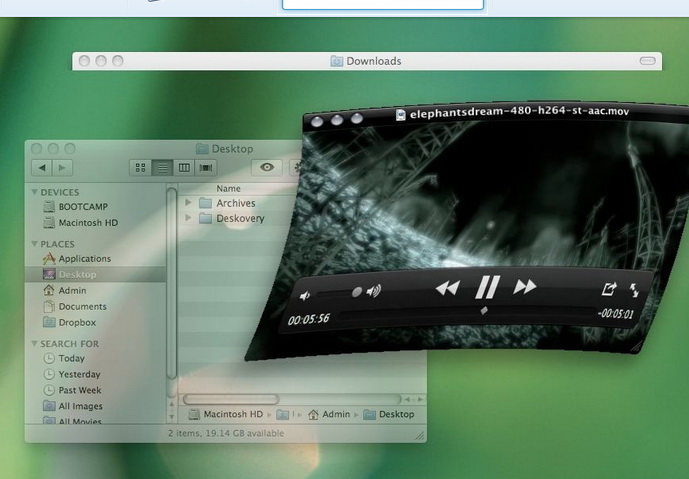Click the Quick Look eye icon
689x479 pixels.
coord(267,168)
